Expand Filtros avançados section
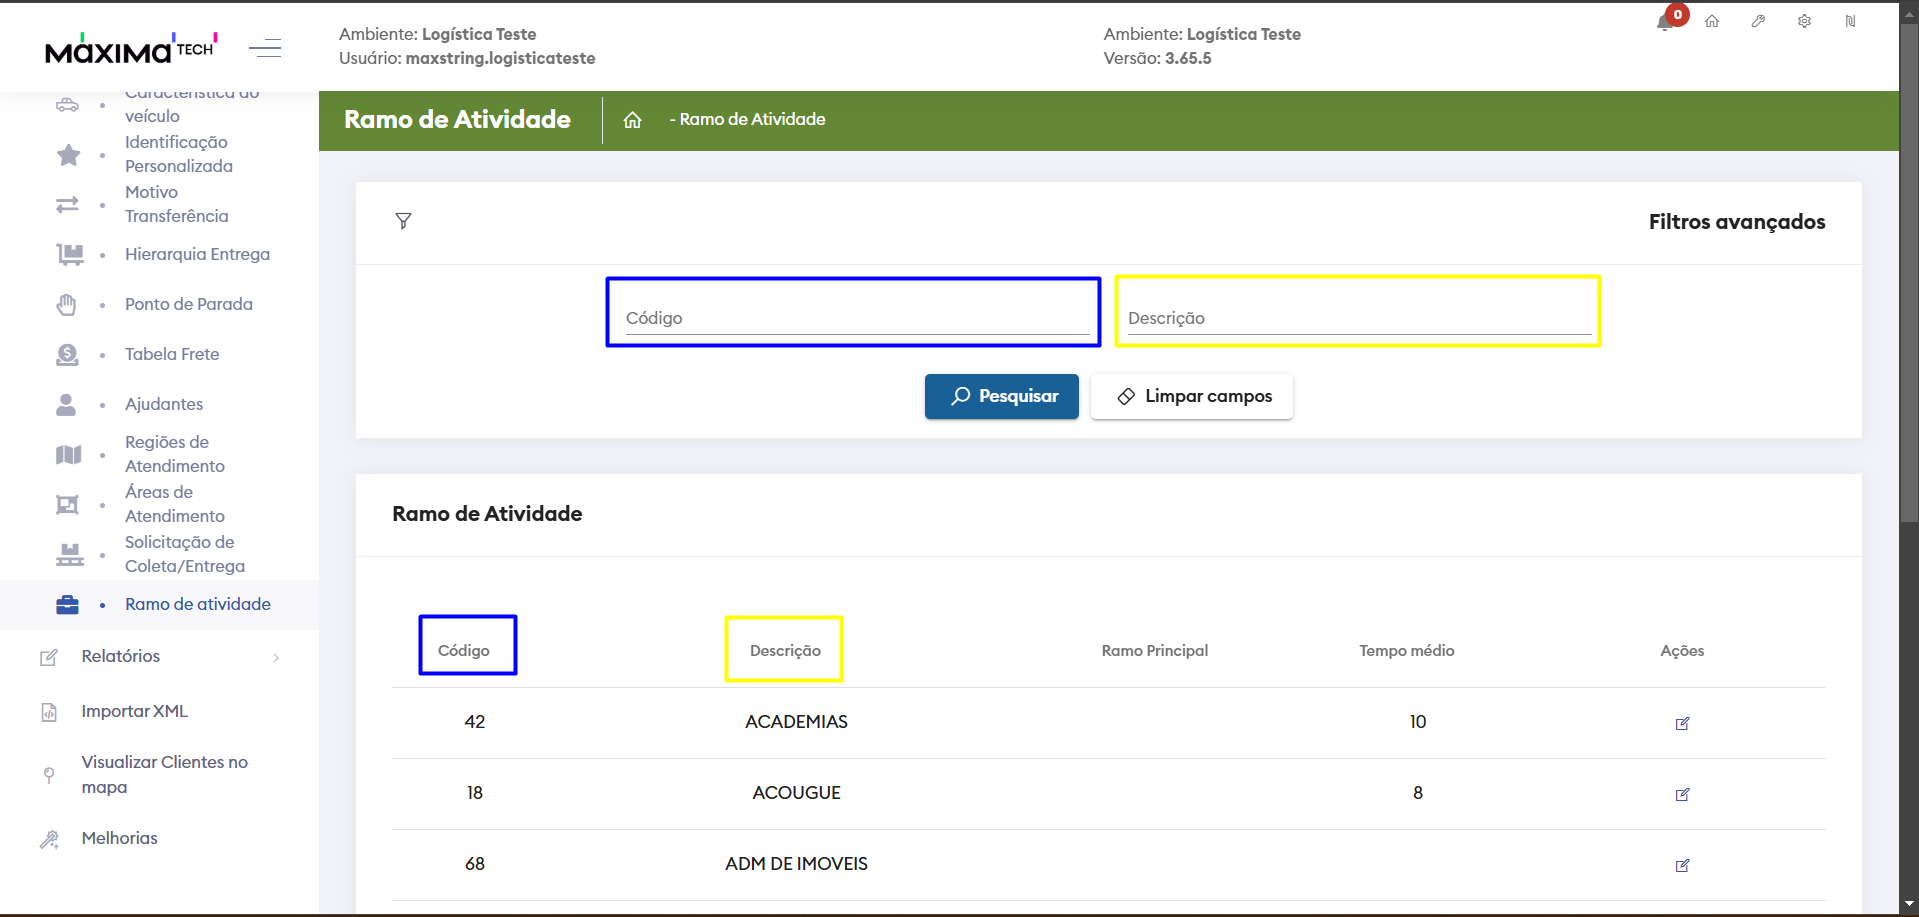This screenshot has height=917, width=1919. [x=1736, y=222]
